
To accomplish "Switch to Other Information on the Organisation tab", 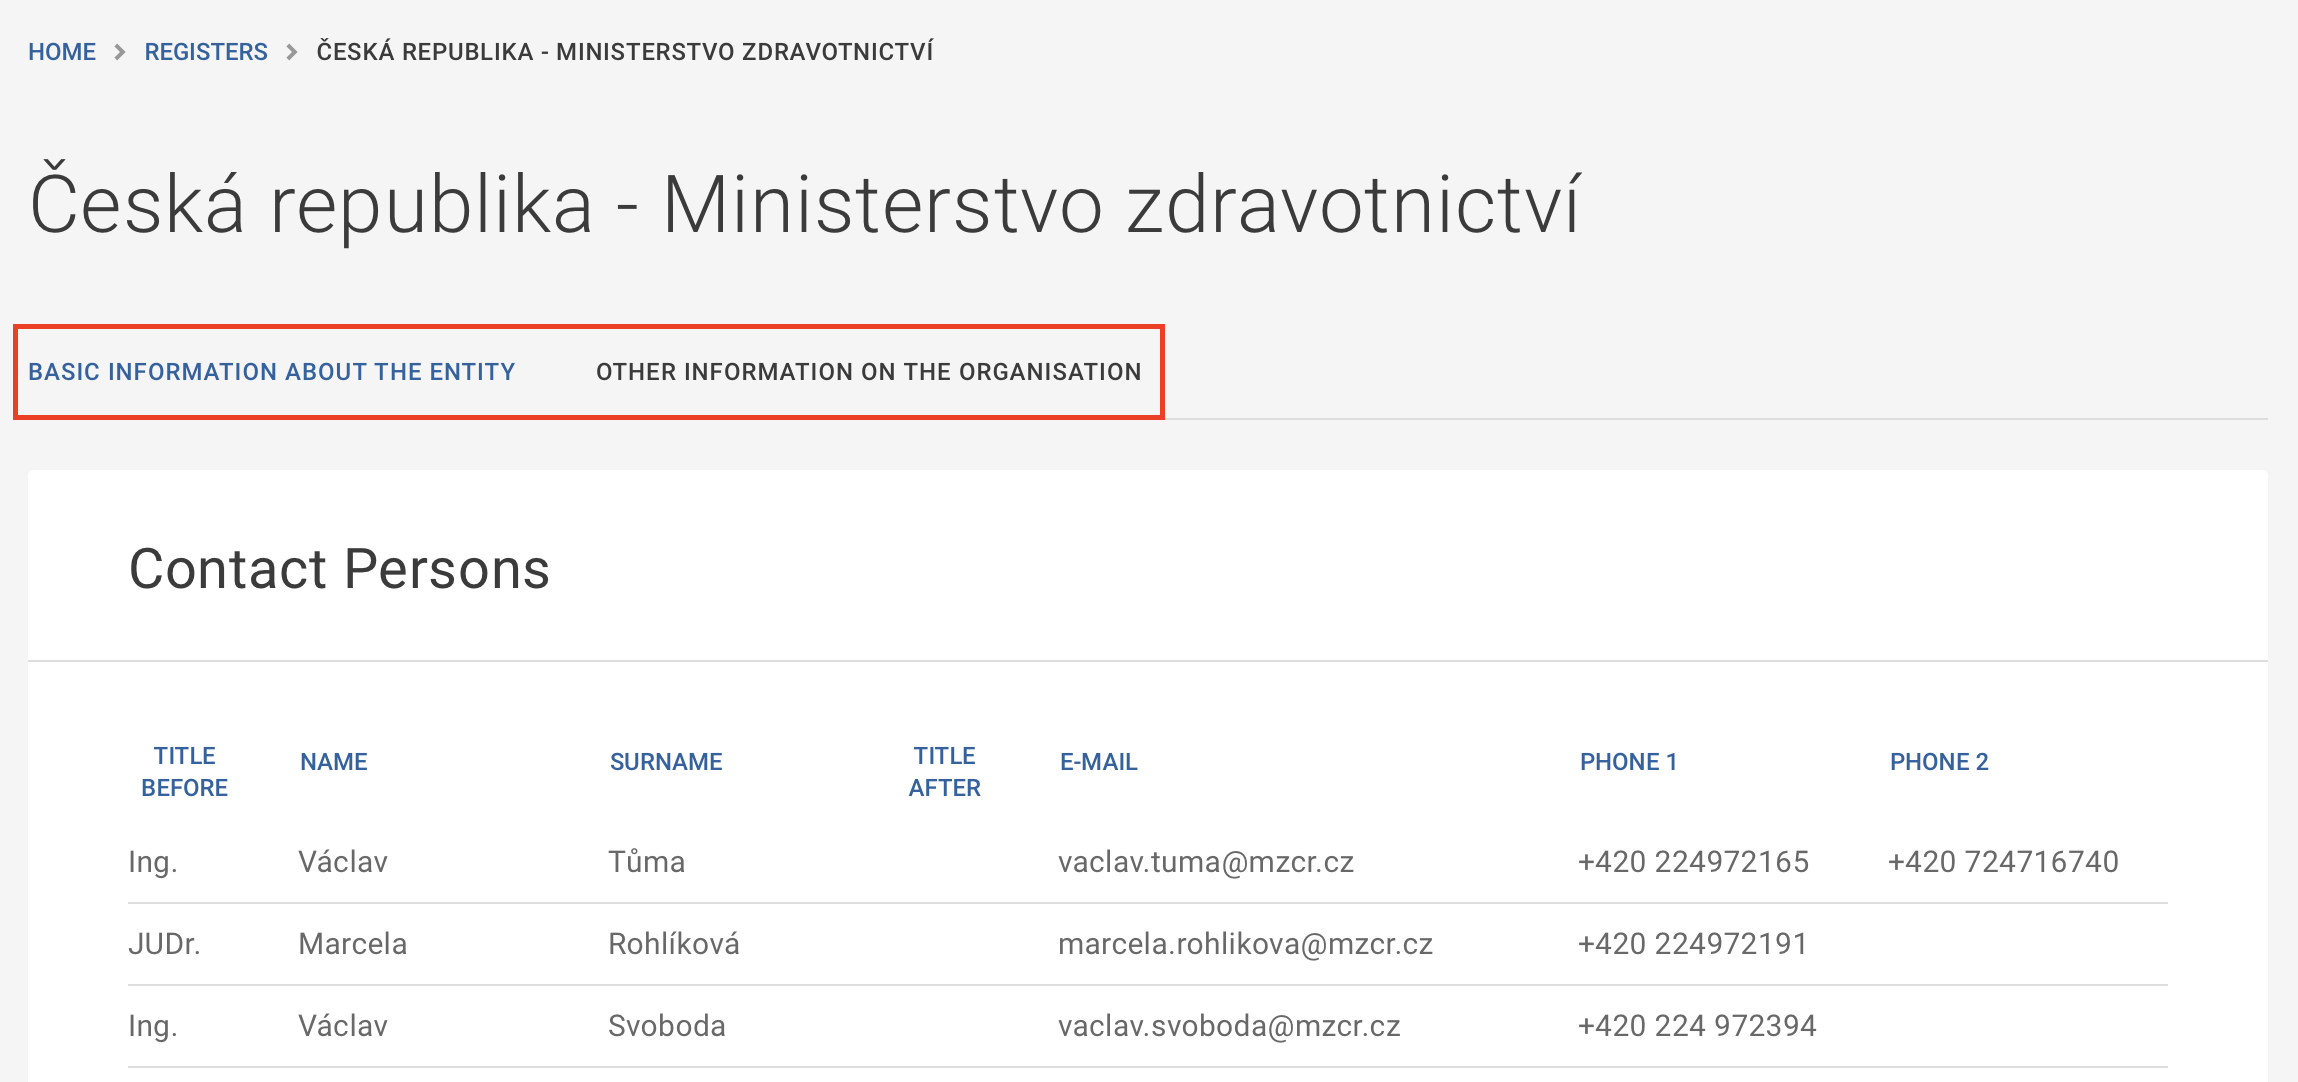I will pos(868,372).
